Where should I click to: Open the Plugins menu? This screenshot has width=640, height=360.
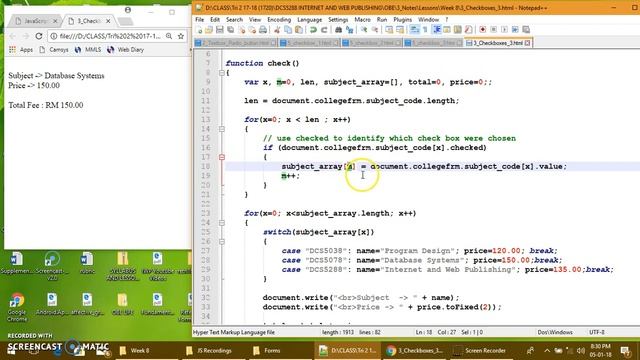[x=402, y=20]
